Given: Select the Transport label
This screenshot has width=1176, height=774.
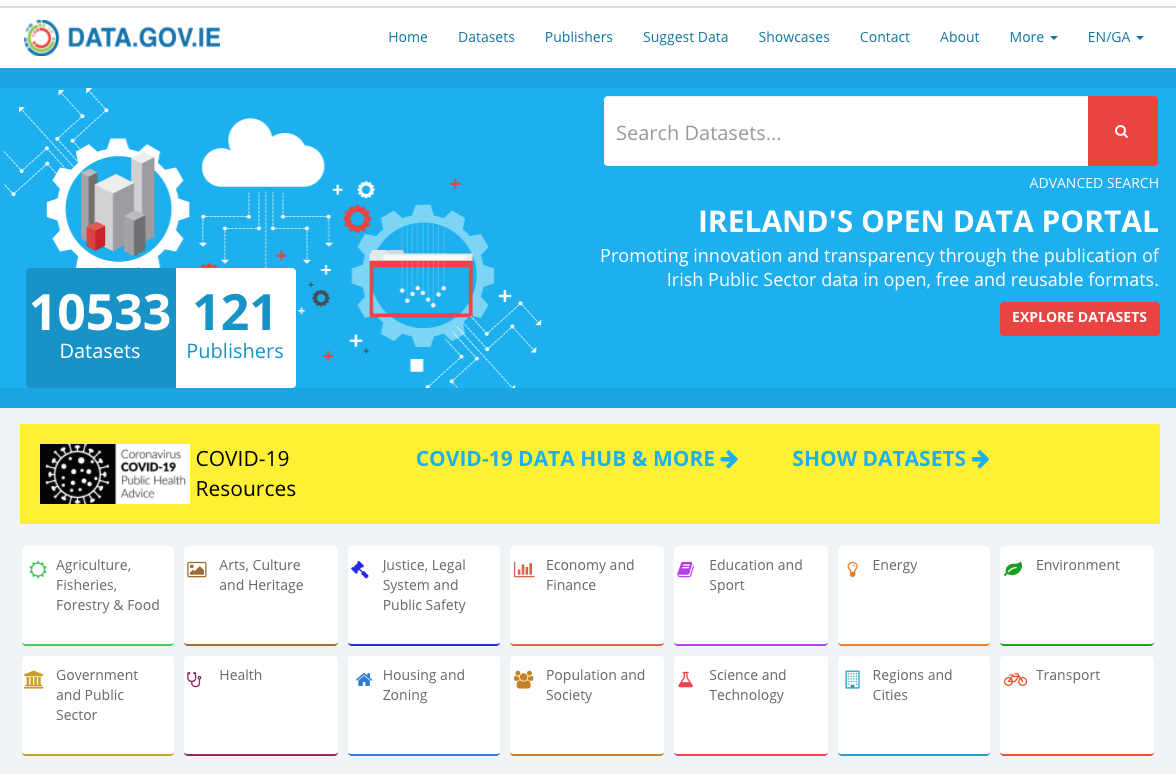Looking at the screenshot, I should (1068, 676).
